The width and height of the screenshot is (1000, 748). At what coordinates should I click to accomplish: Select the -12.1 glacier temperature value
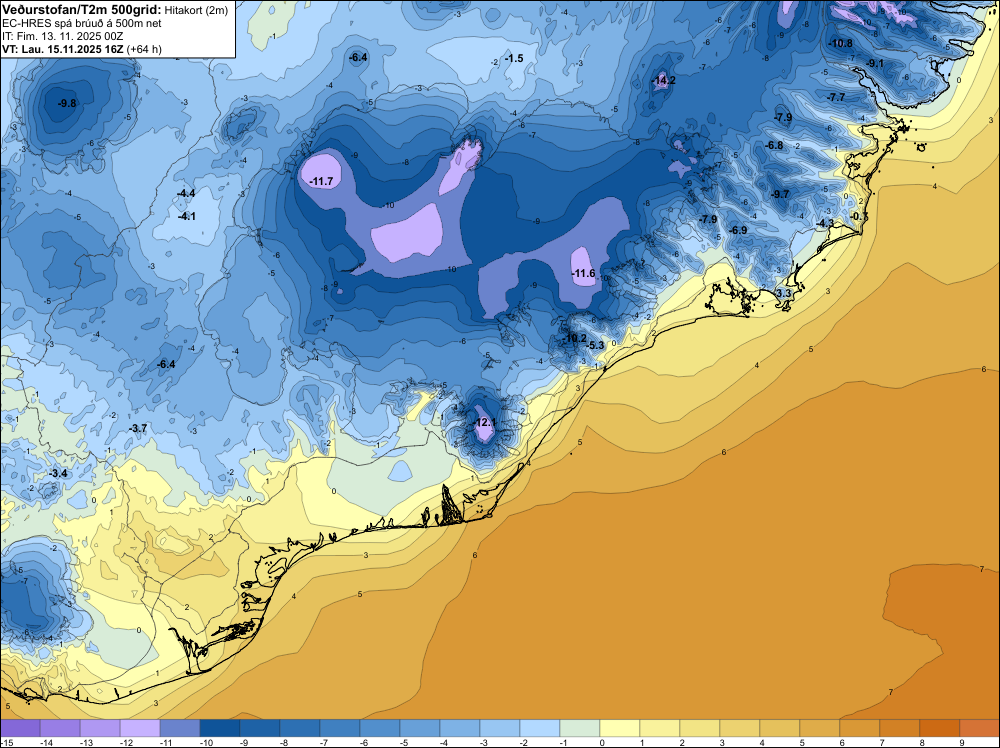[x=485, y=422]
